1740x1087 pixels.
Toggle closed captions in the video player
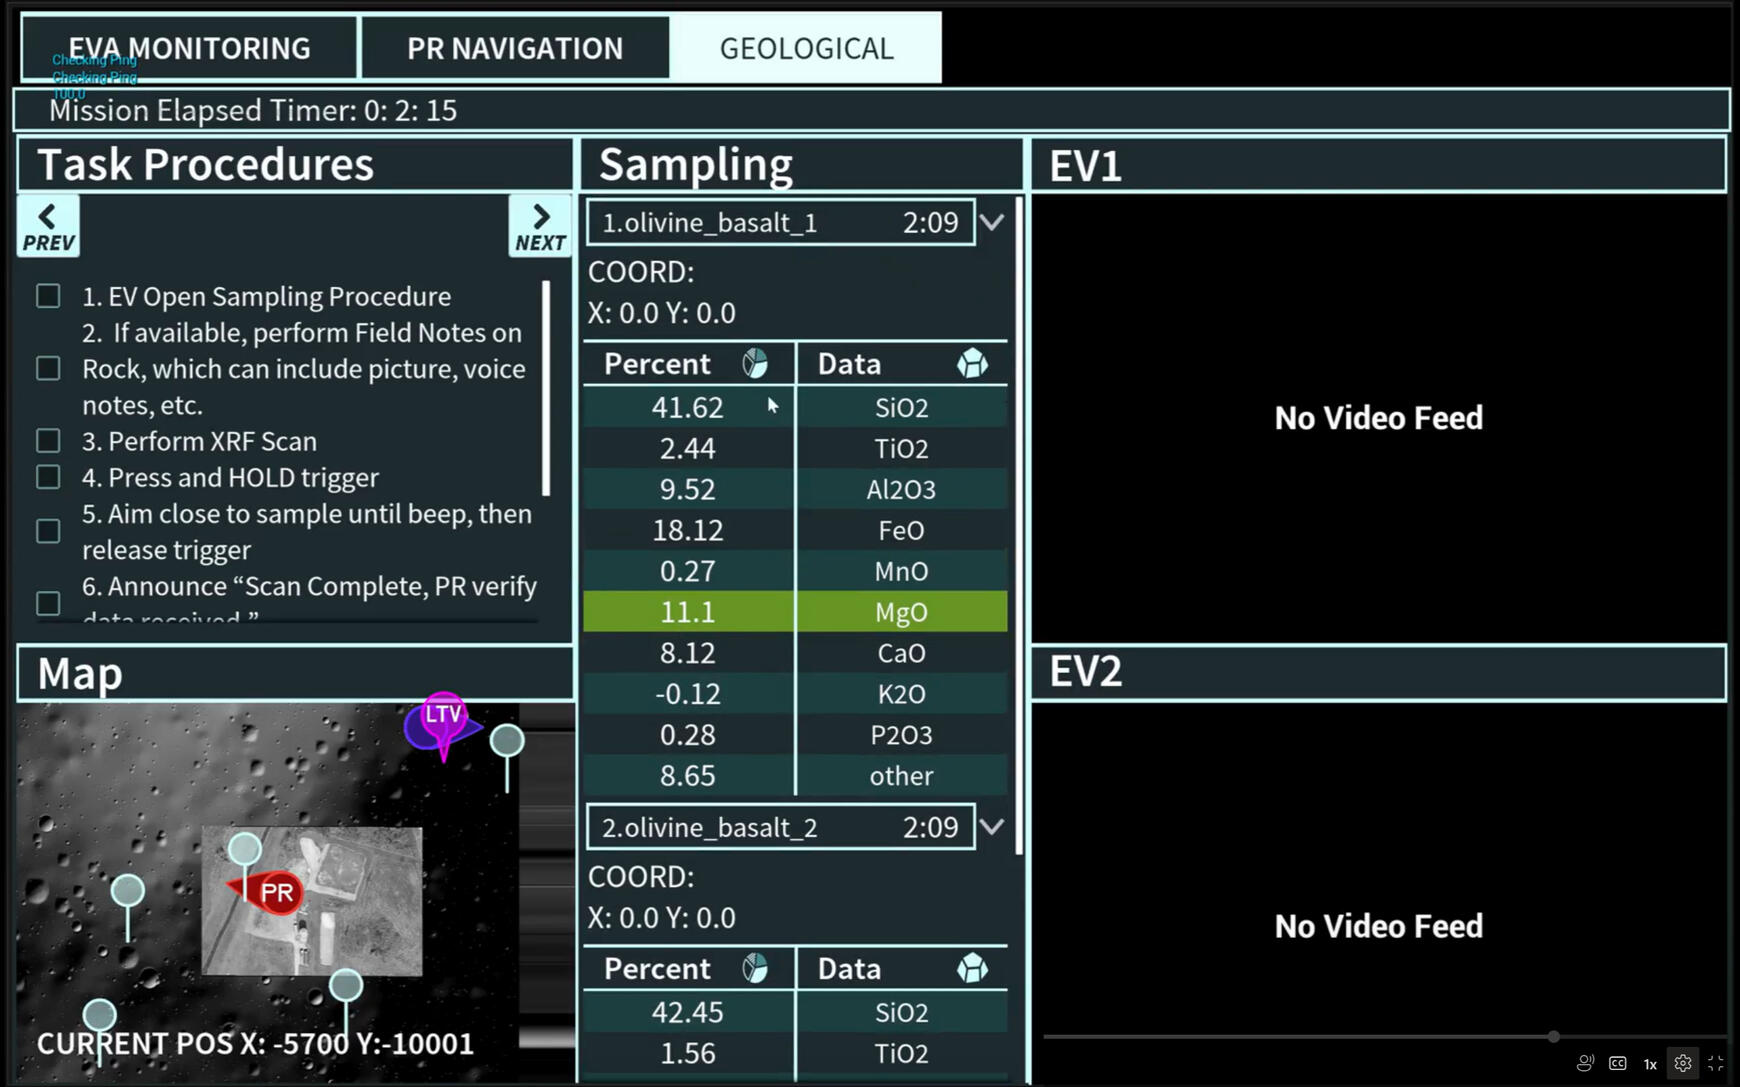[x=1617, y=1063]
